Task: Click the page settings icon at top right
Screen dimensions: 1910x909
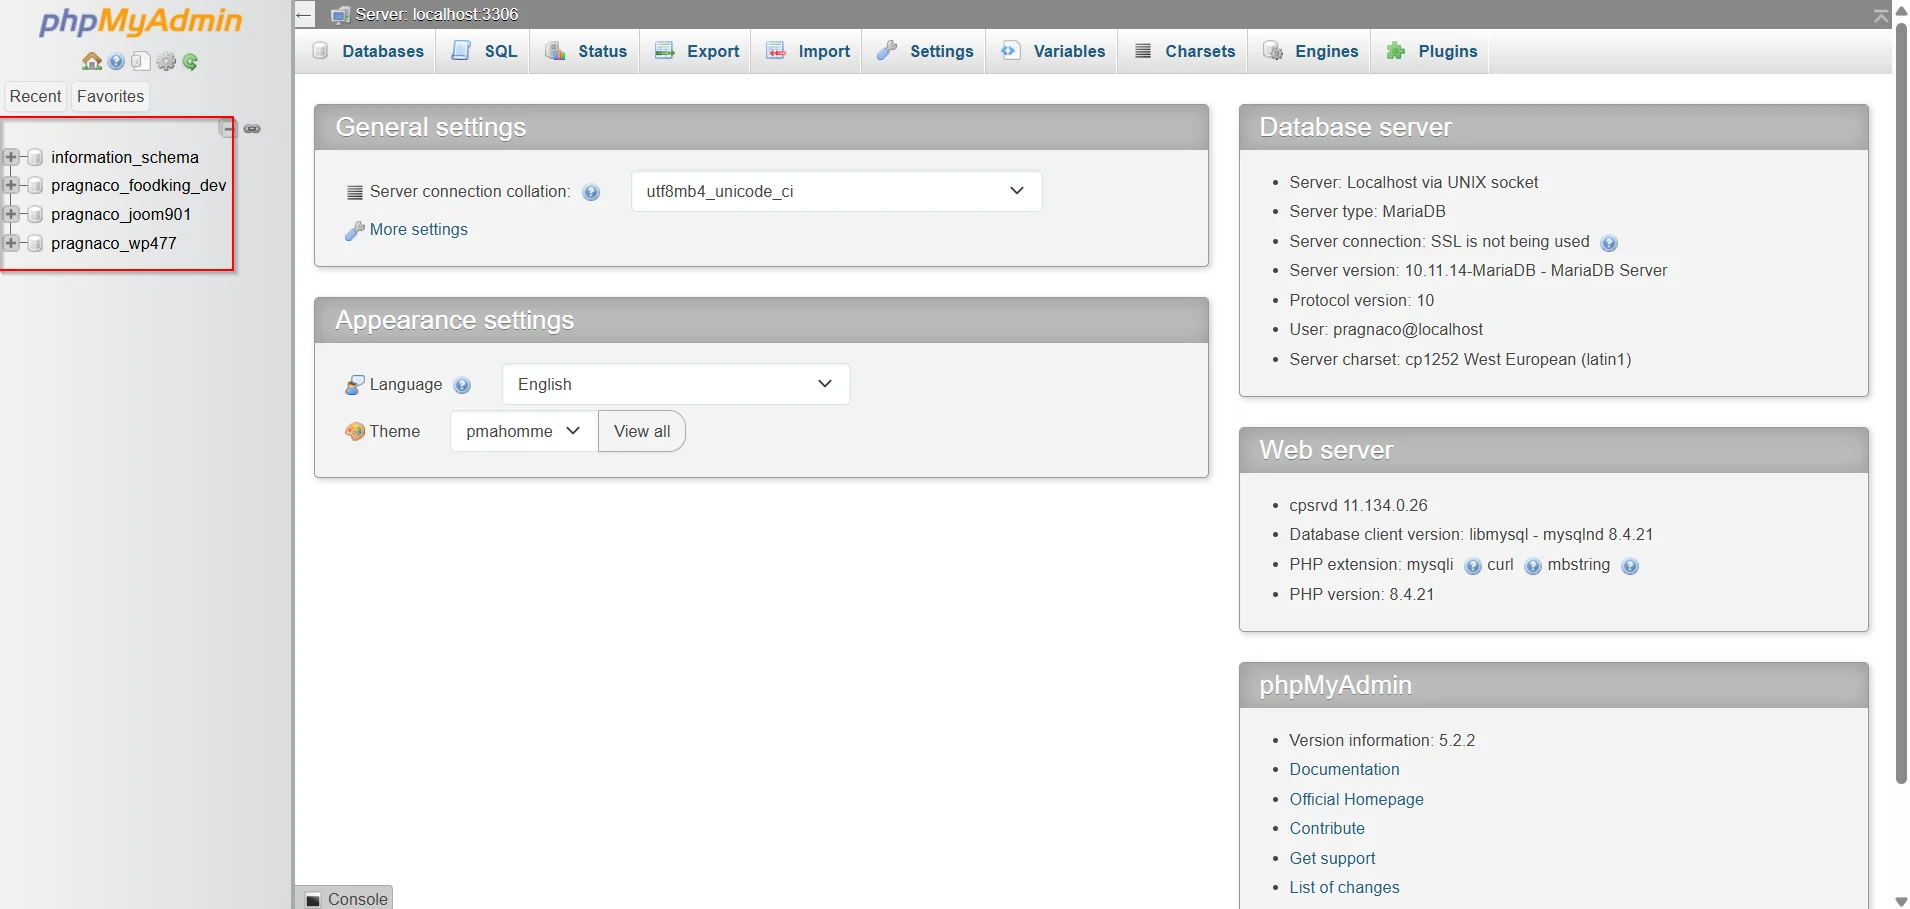Action: pyautogui.click(x=1881, y=15)
